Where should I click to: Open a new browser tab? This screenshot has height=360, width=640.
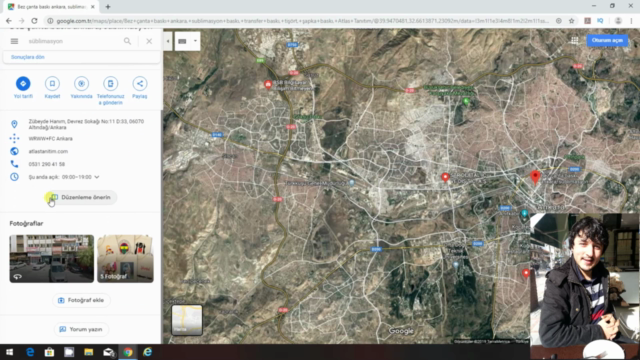pyautogui.click(x=108, y=7)
